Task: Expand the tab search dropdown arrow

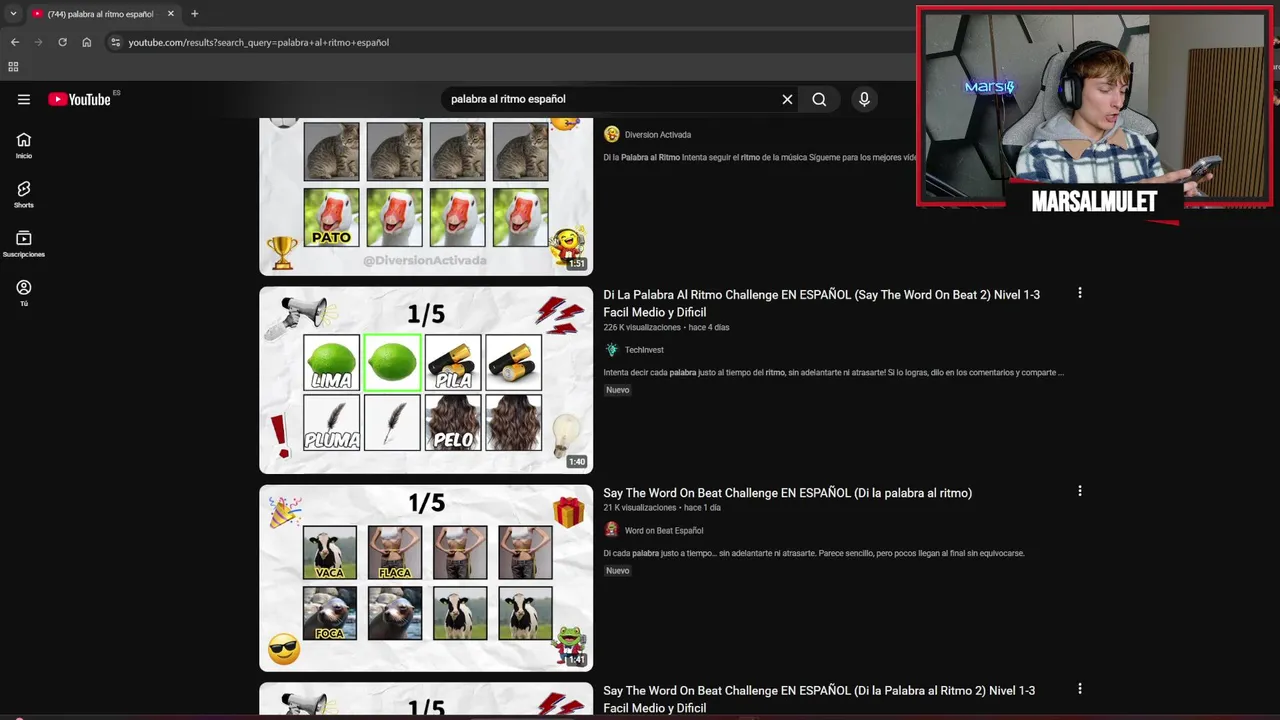Action: point(13,14)
